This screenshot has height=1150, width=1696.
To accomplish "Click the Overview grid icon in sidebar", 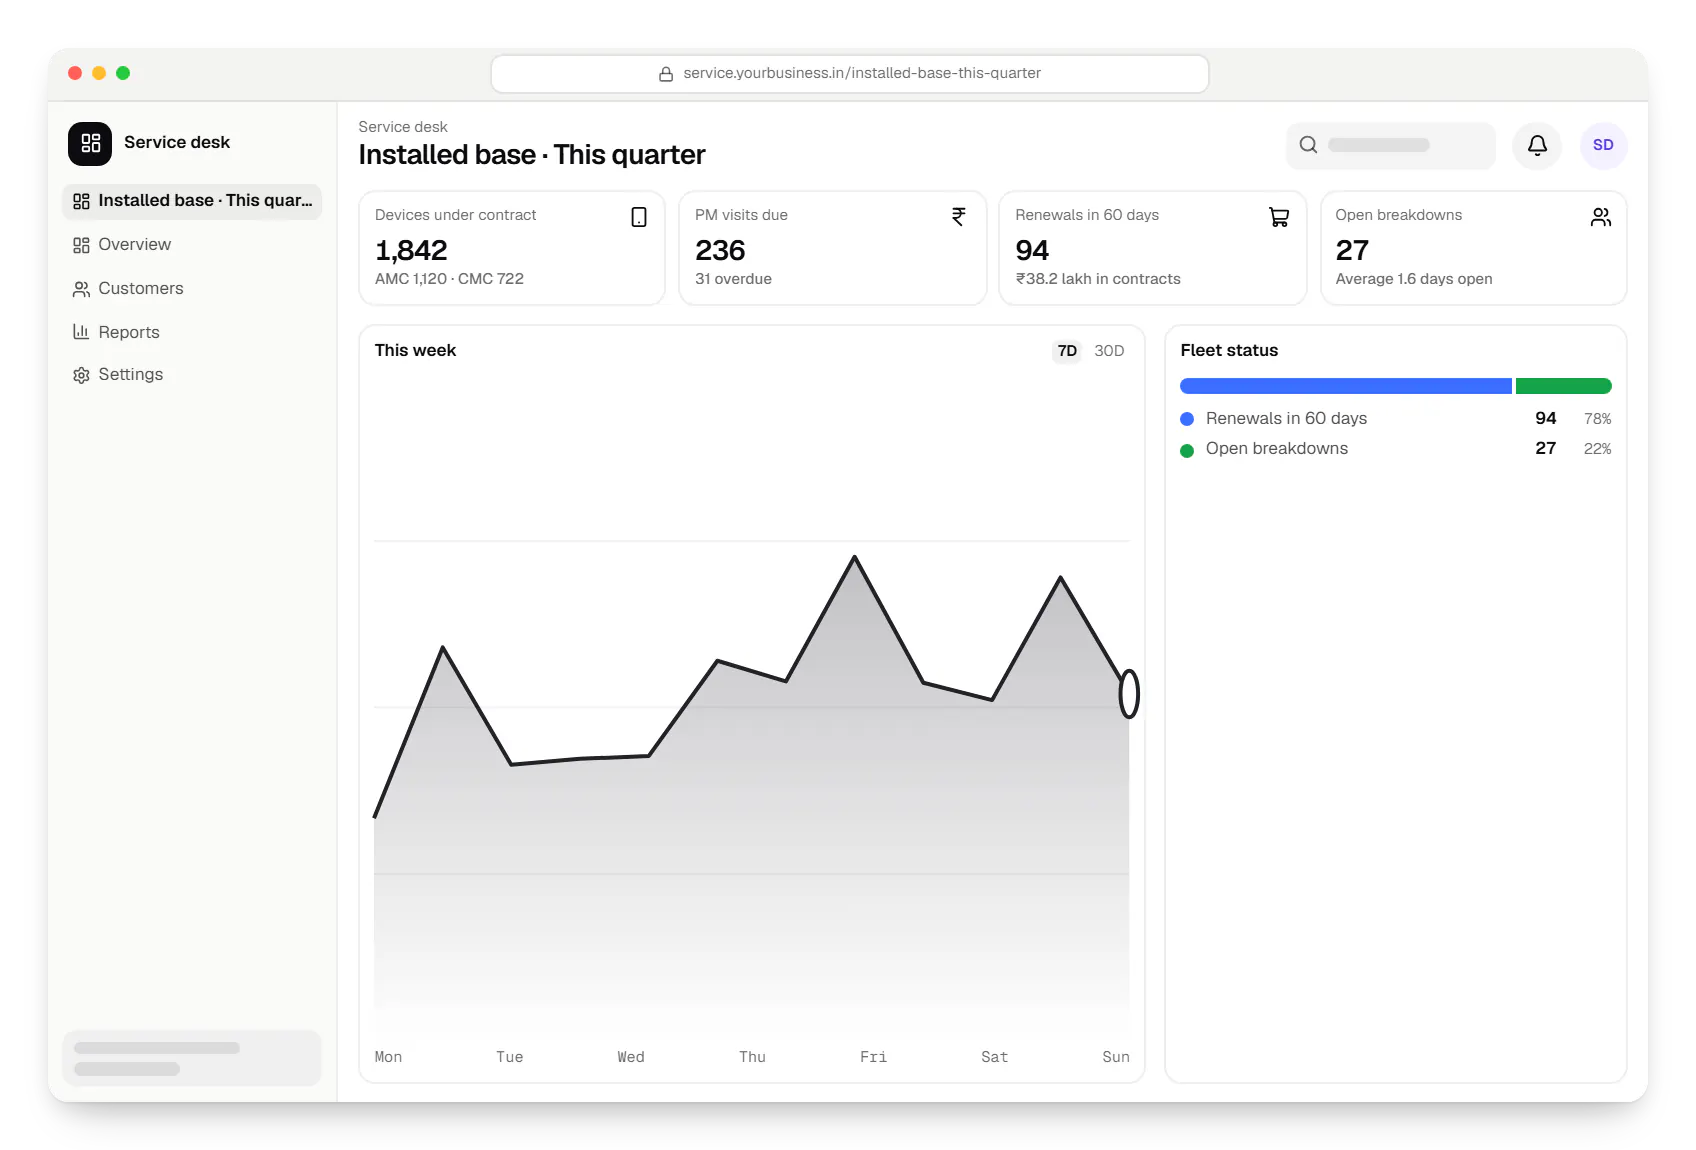I will (81, 245).
